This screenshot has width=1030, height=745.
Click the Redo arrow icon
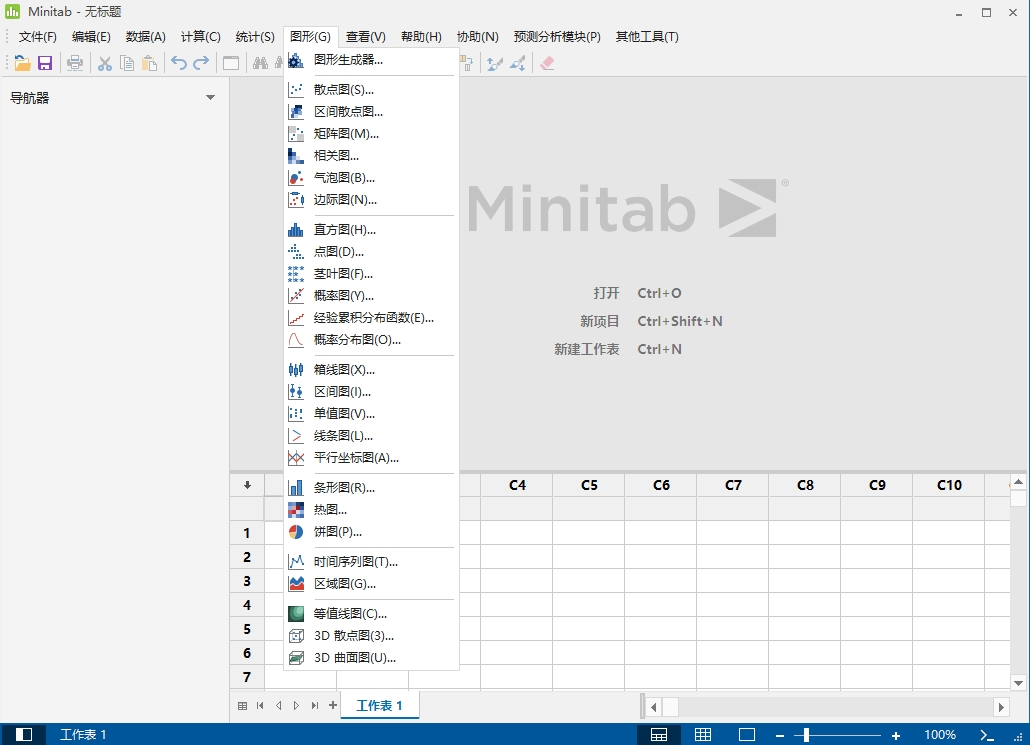(x=201, y=63)
